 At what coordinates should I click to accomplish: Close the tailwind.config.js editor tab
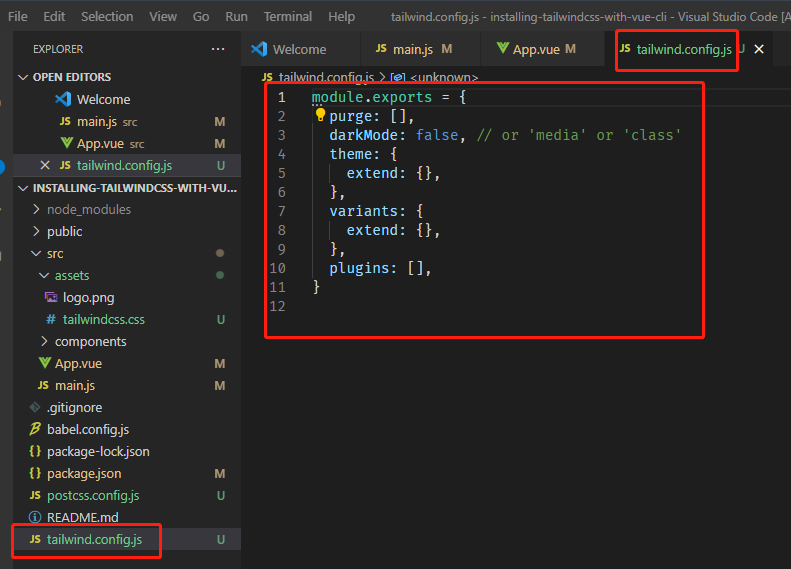pos(759,49)
